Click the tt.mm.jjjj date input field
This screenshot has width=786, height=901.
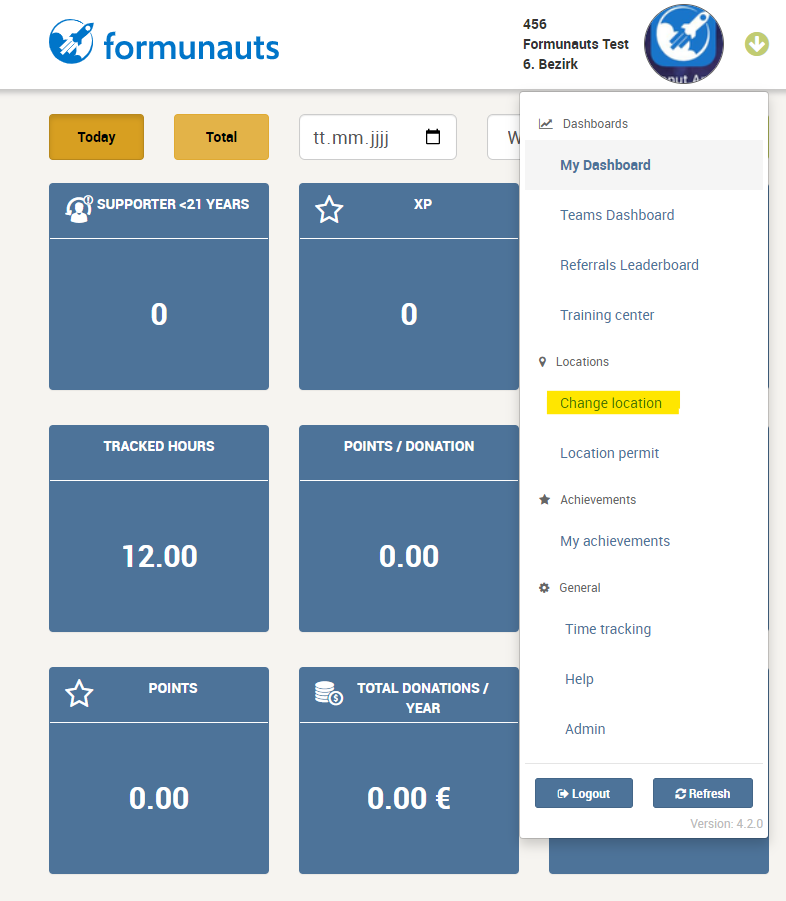pyautogui.click(x=377, y=137)
